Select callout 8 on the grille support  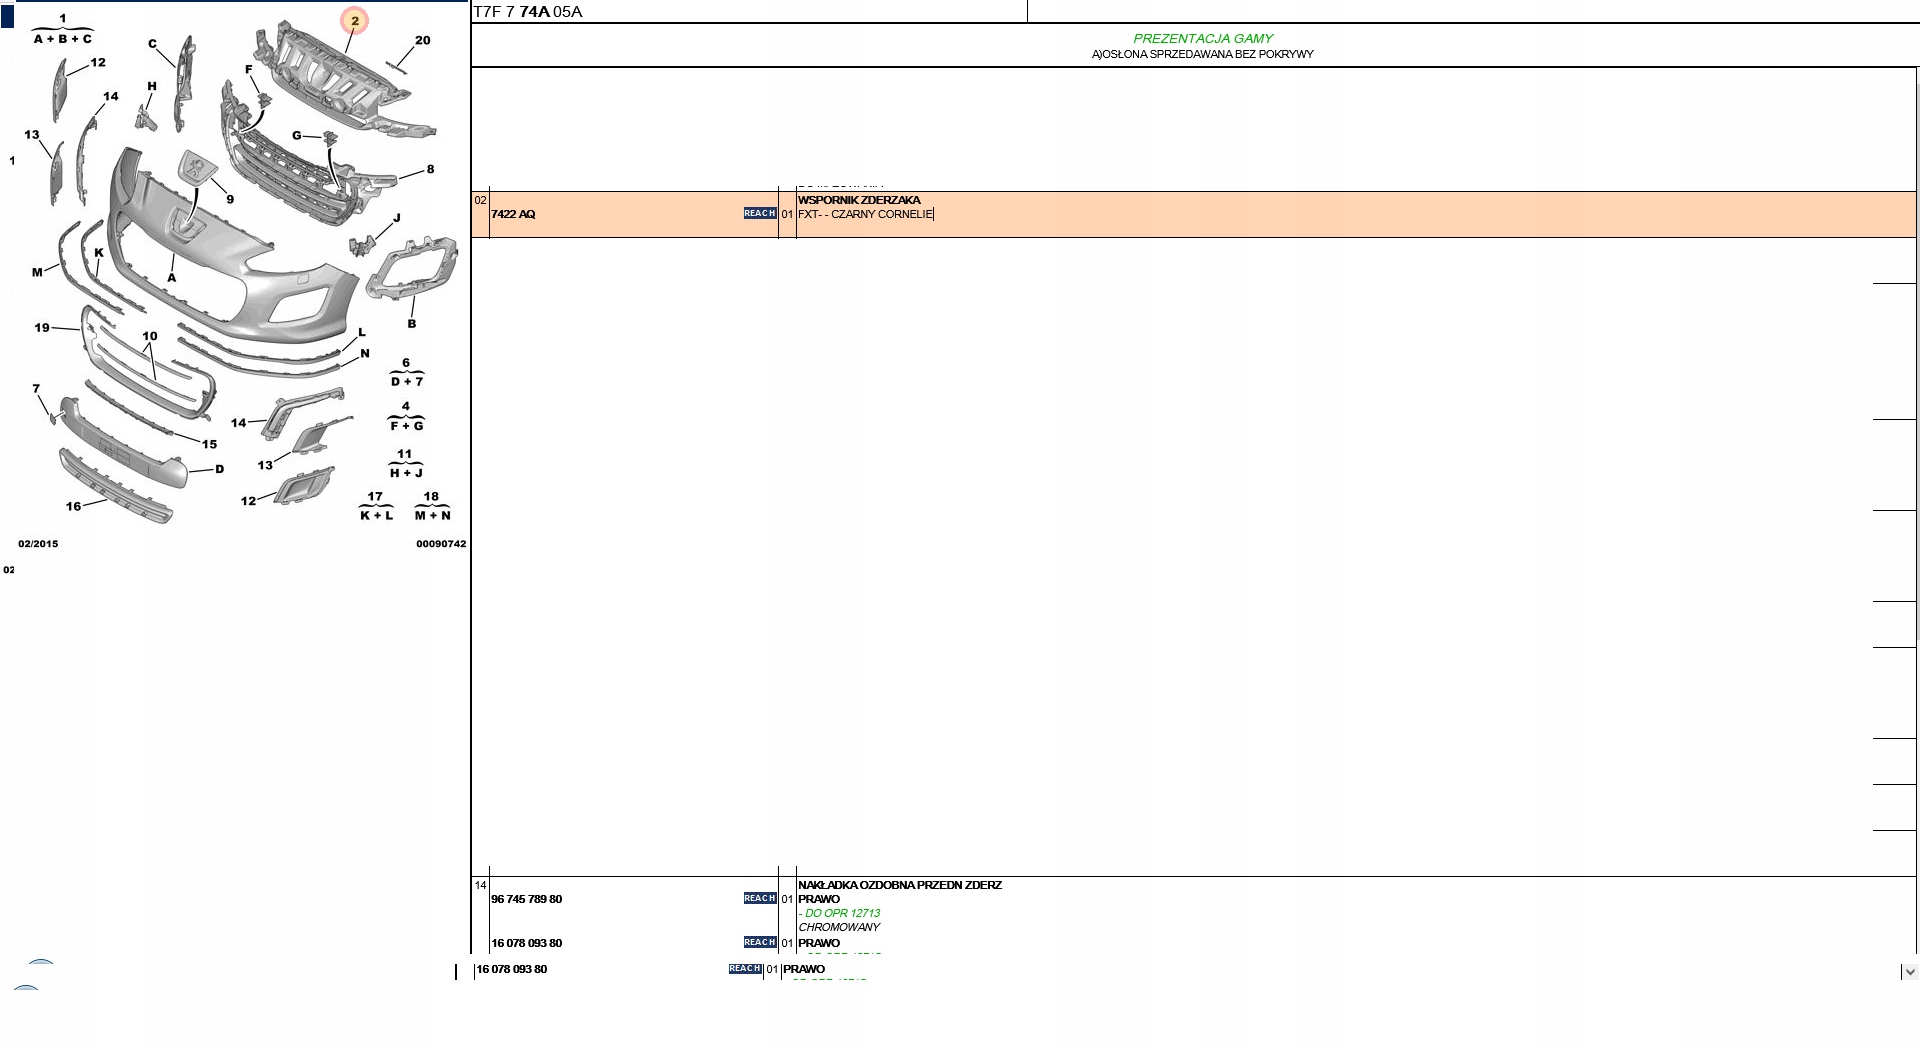[431, 169]
